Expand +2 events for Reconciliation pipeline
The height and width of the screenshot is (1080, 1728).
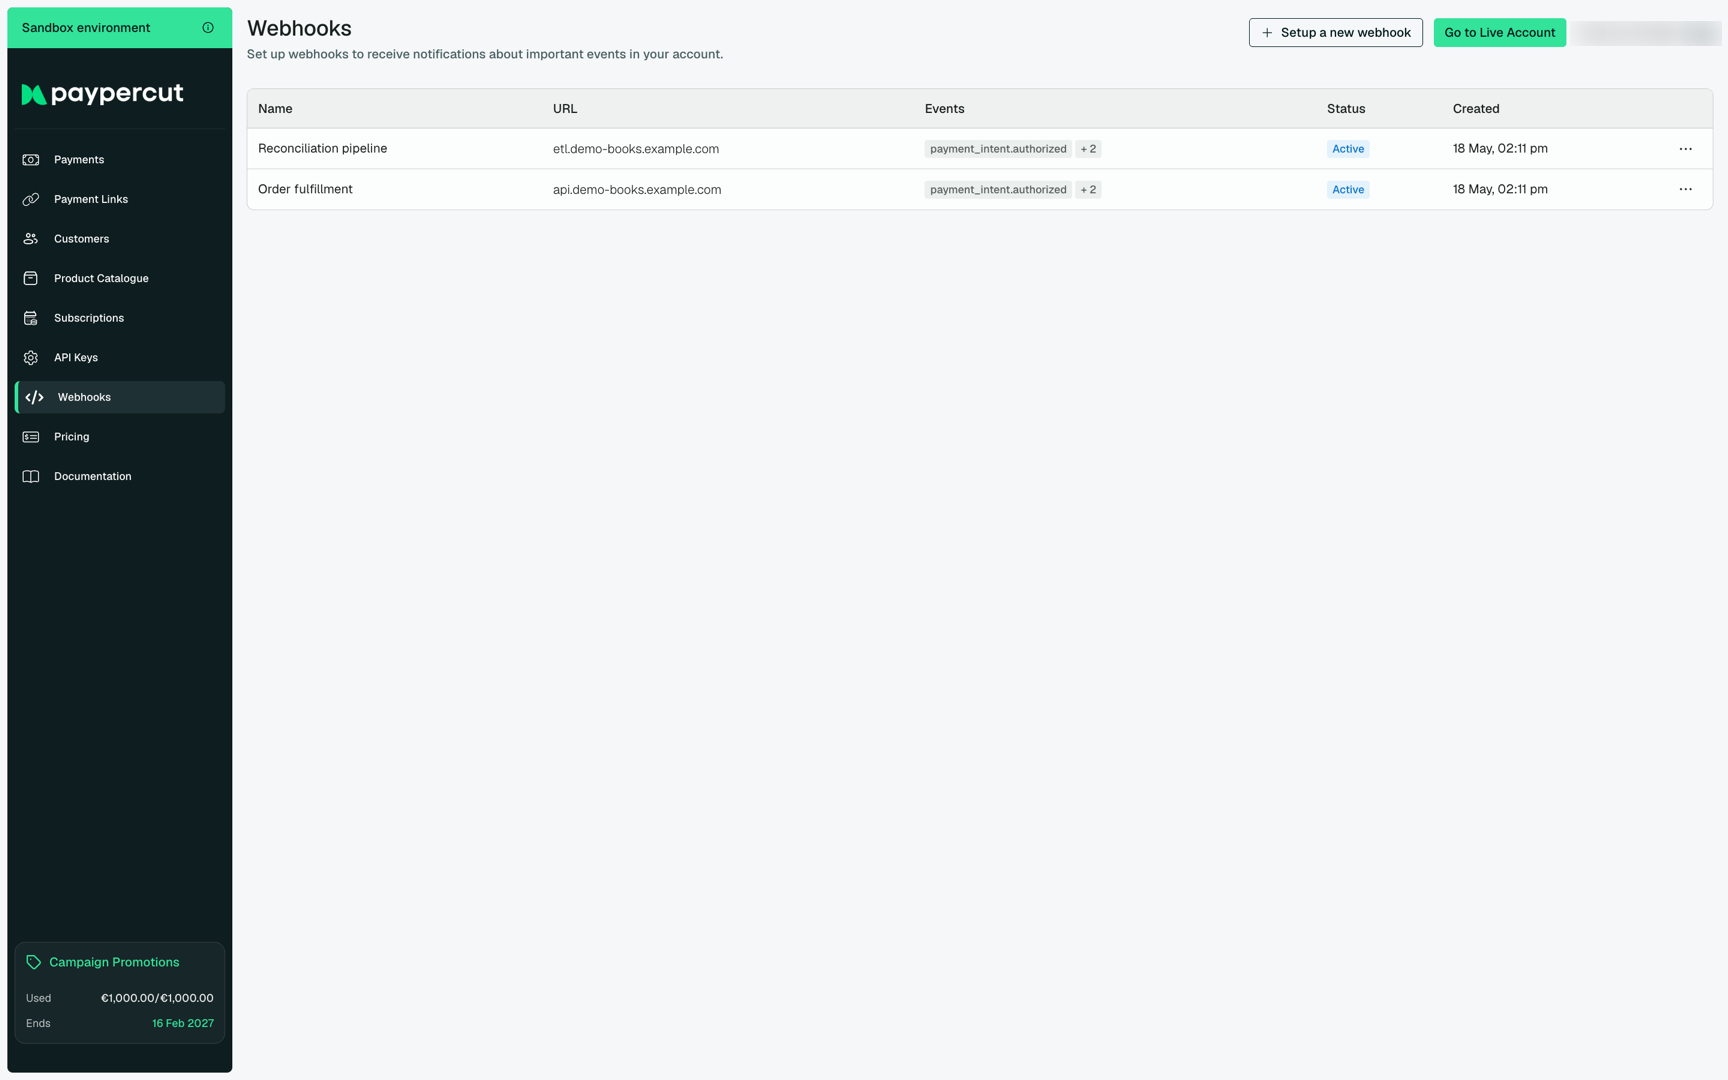[1088, 149]
